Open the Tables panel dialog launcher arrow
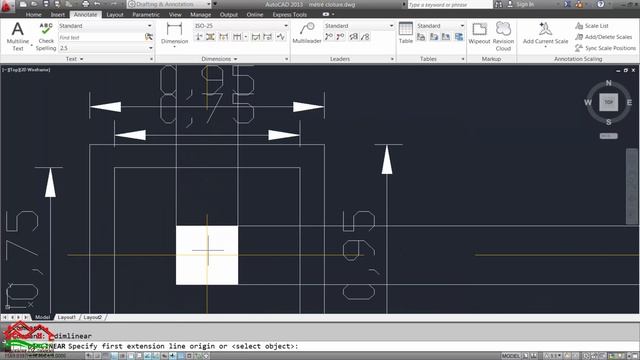 click(x=463, y=59)
